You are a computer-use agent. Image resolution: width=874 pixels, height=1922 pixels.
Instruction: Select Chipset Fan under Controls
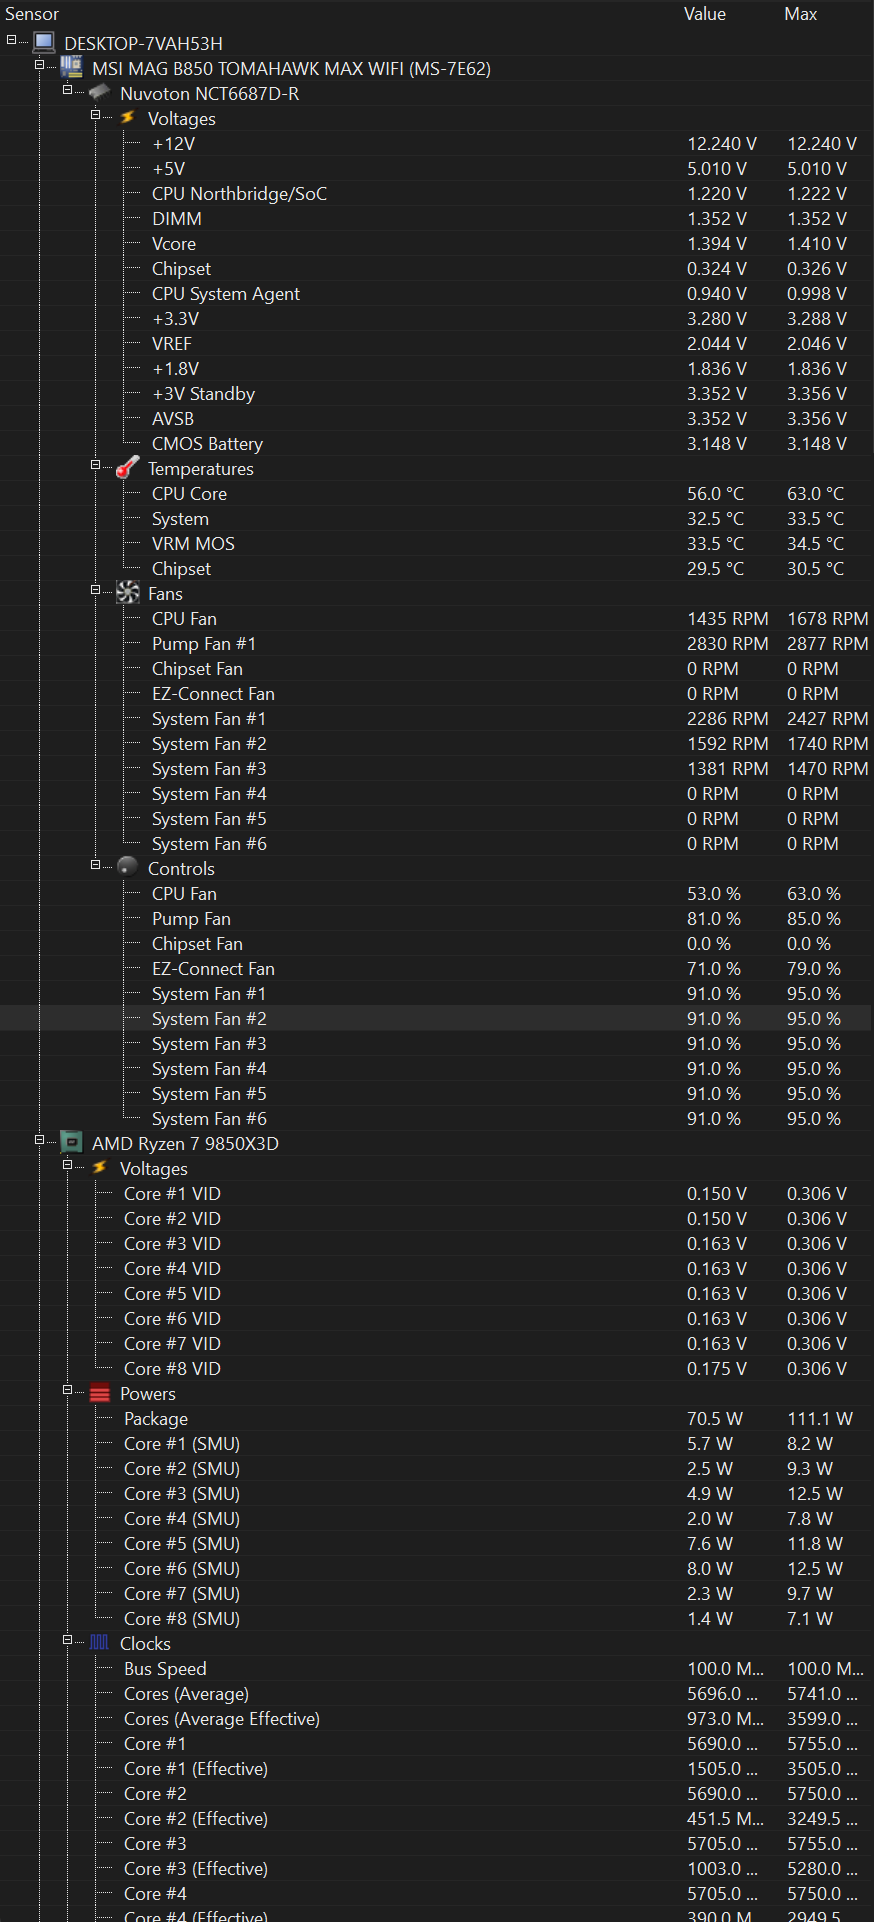(x=437, y=944)
